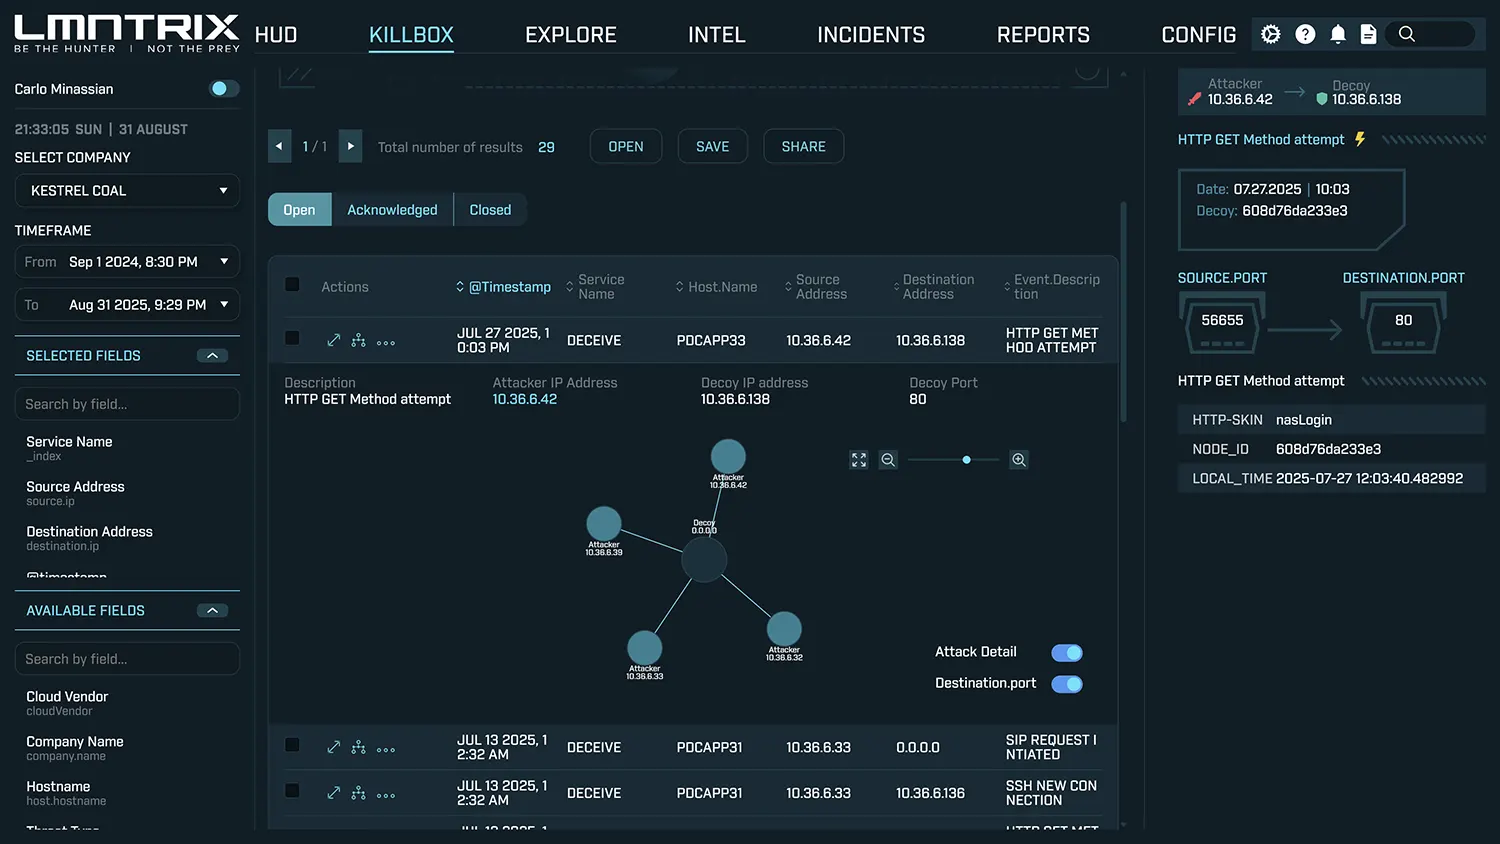1500x844 pixels.
Task: Select attacker node 10.36.6.42 in graph
Action: coord(728,457)
